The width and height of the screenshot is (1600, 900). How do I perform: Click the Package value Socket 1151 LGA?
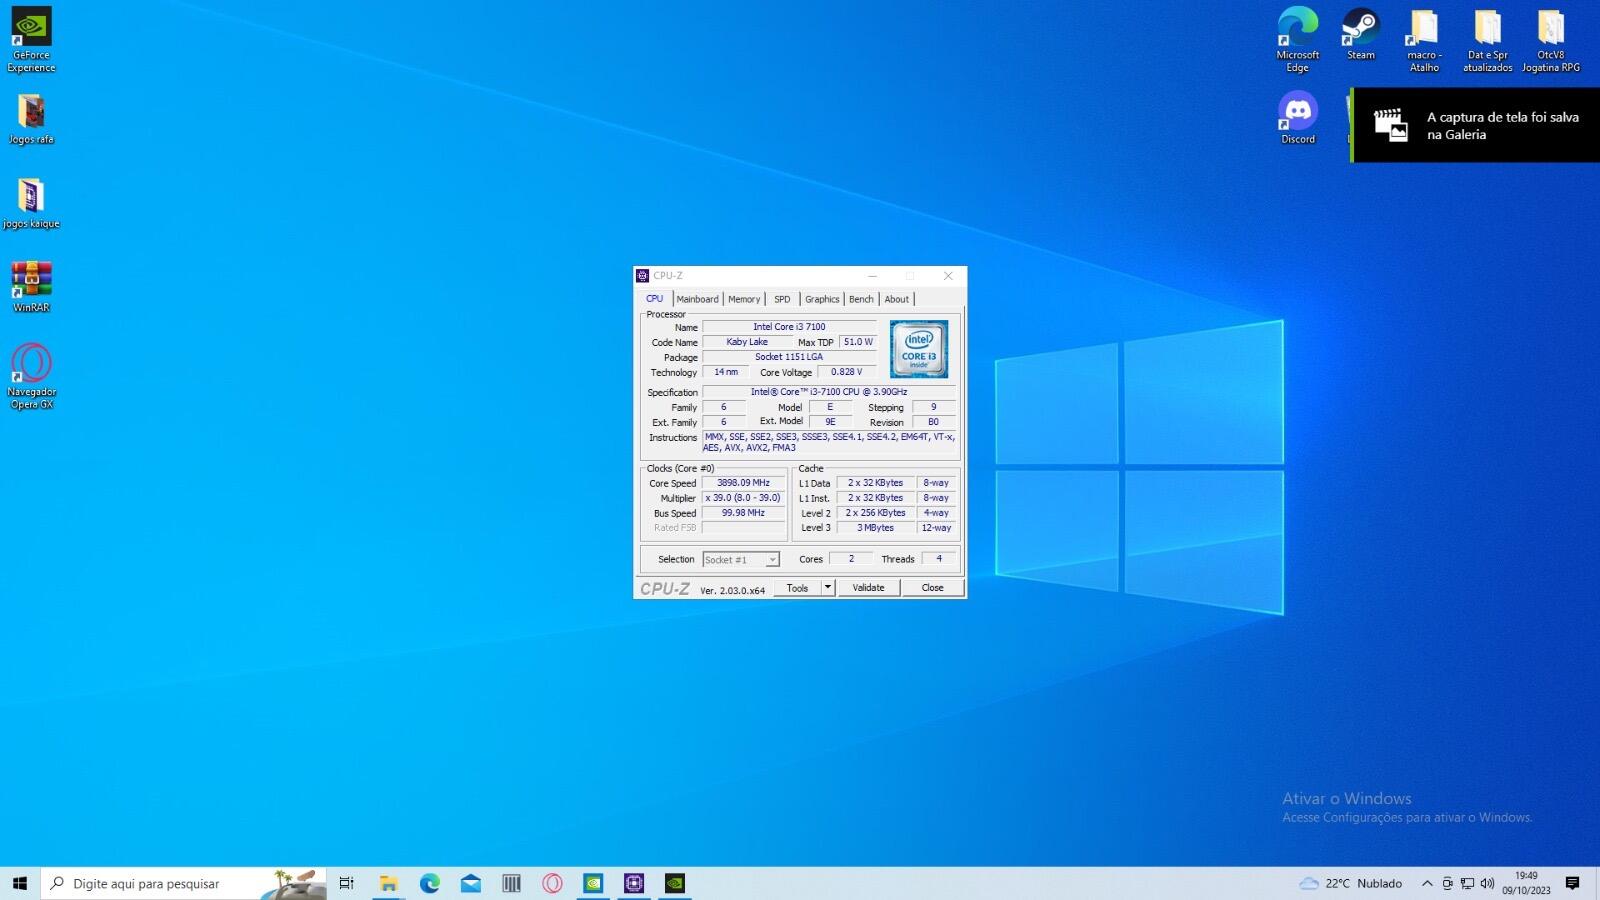pyautogui.click(x=789, y=357)
